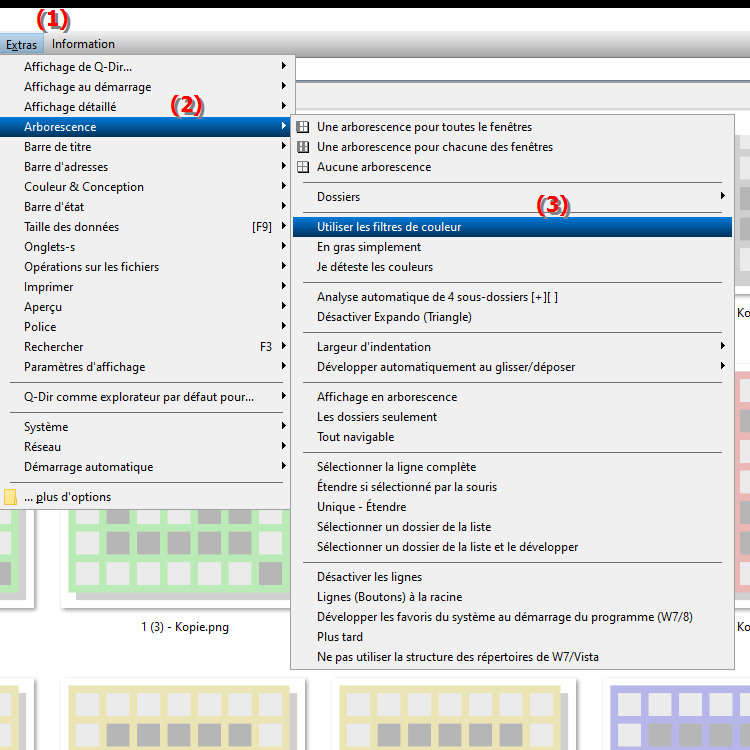Open the Imprimer submenu
This screenshot has height=750, width=750.
(x=145, y=287)
